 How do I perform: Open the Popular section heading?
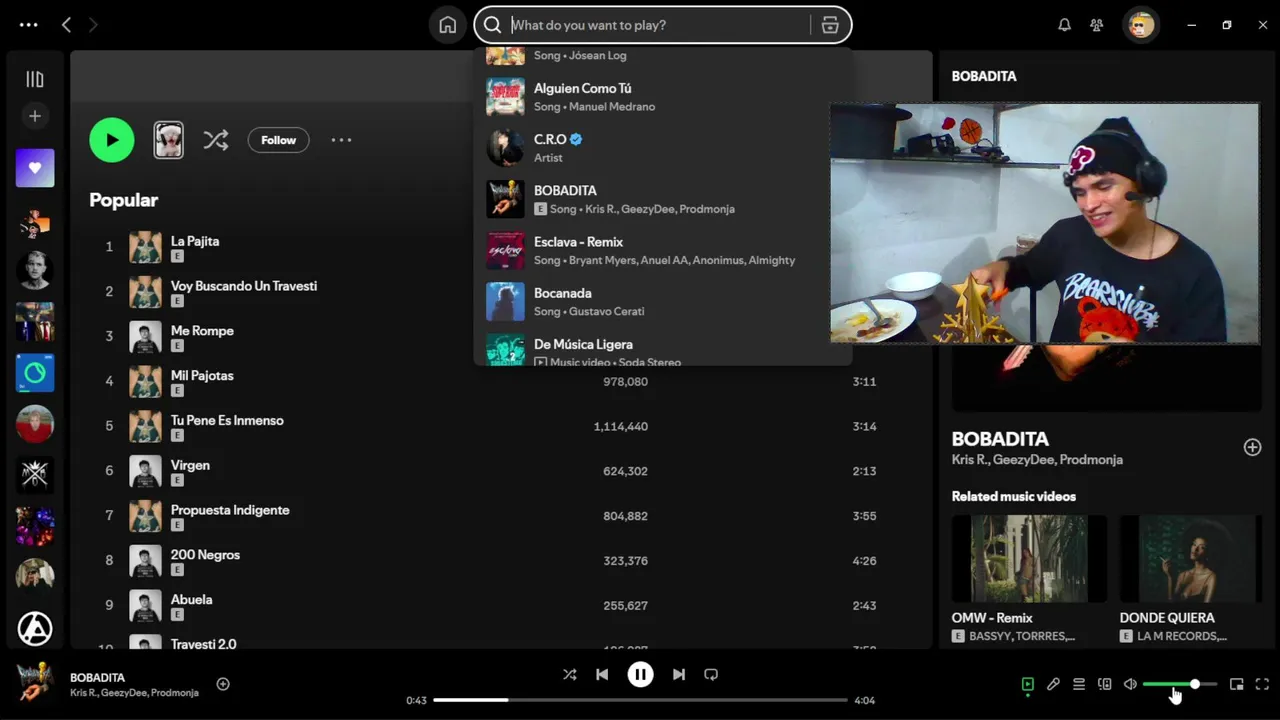coord(124,200)
